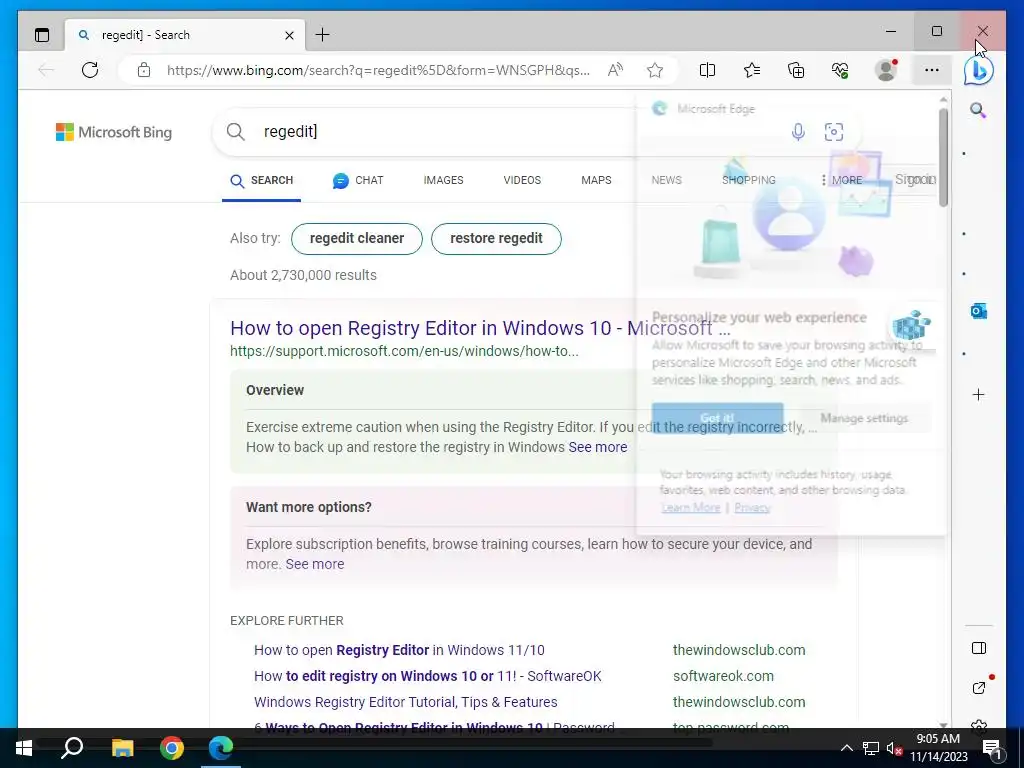The width and height of the screenshot is (1024, 768).
Task: Expand the MORE search categories
Action: point(842,180)
